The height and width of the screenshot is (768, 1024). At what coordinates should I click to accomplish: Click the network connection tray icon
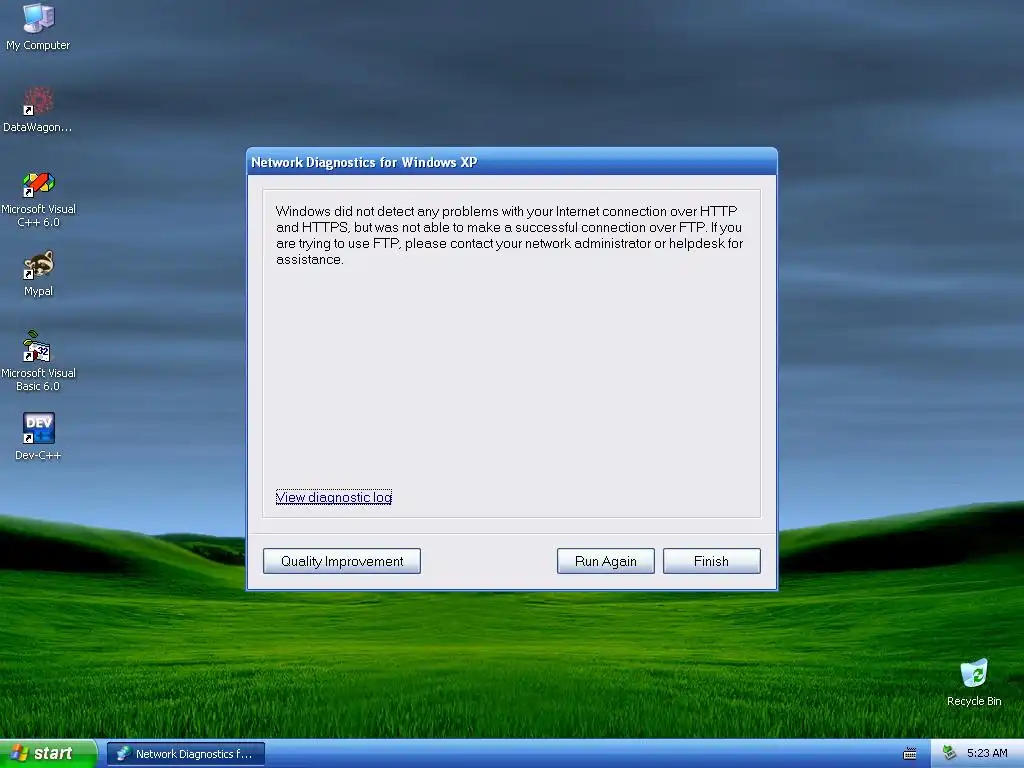[948, 753]
